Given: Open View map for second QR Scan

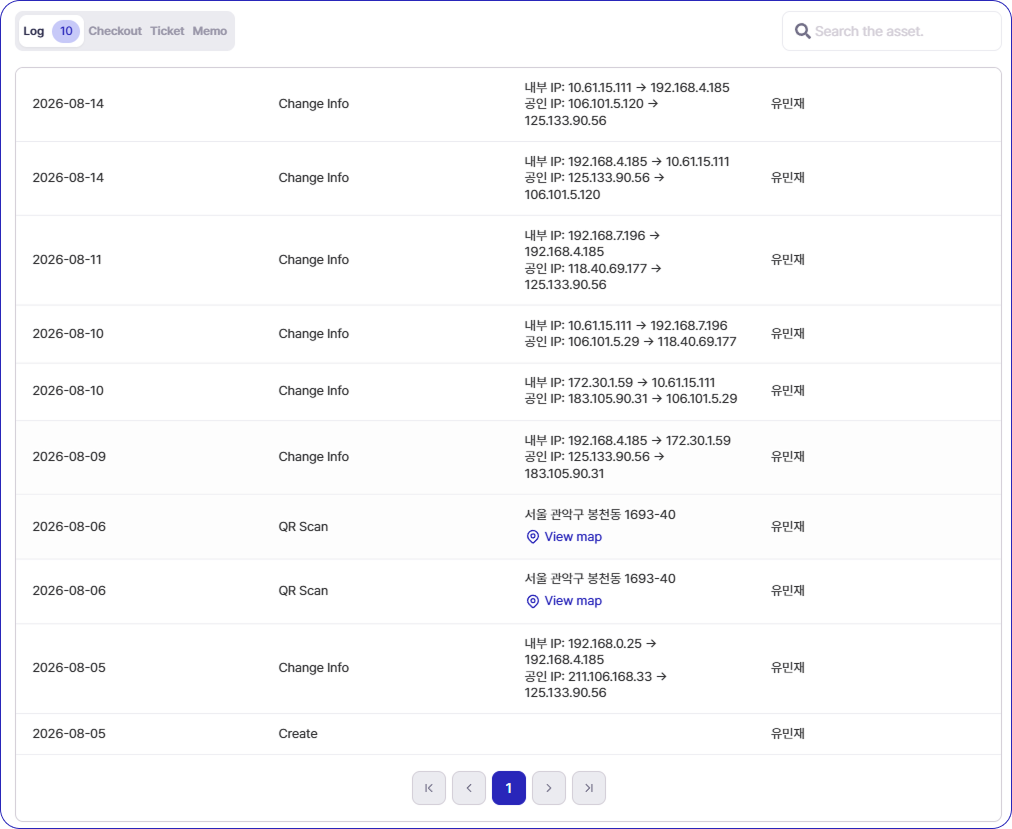Looking at the screenshot, I should [573, 600].
